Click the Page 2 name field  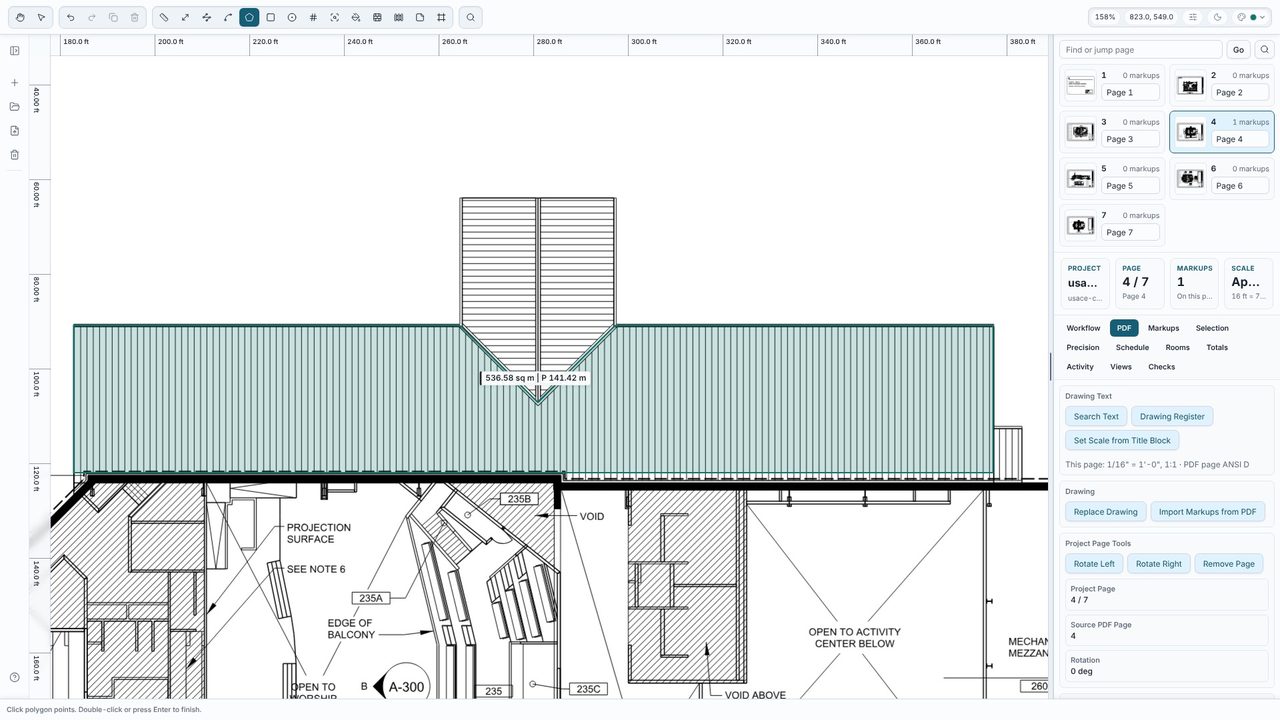[x=1240, y=92]
